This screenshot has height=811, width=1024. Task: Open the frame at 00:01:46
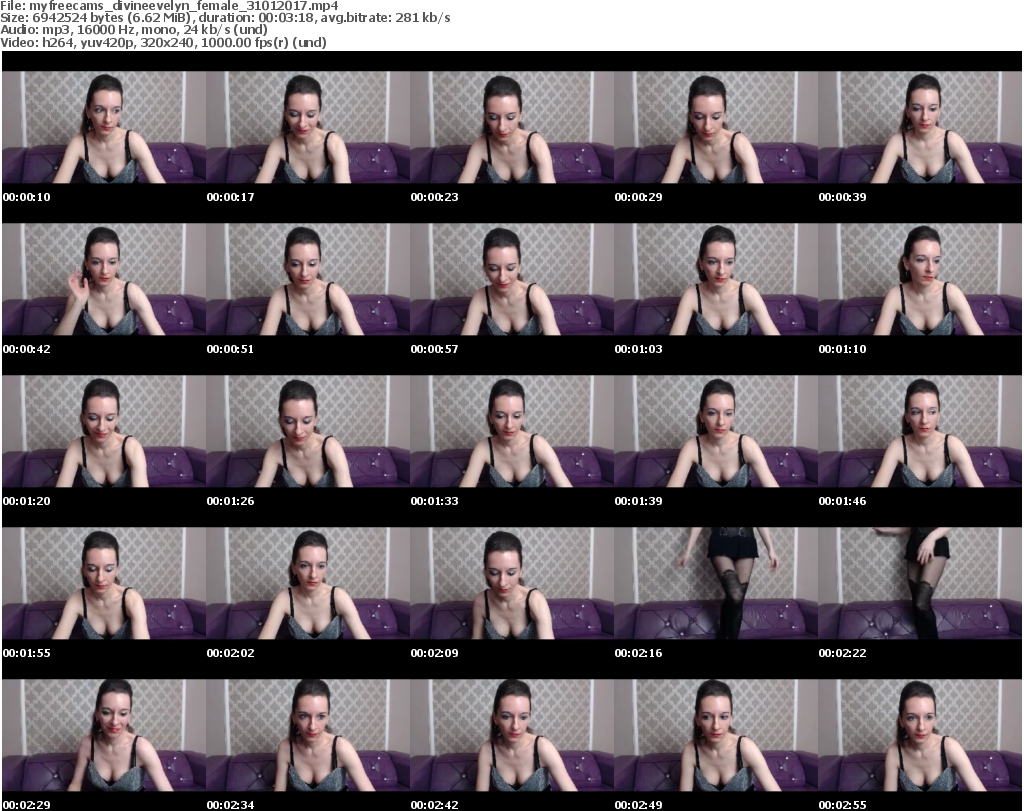919,431
